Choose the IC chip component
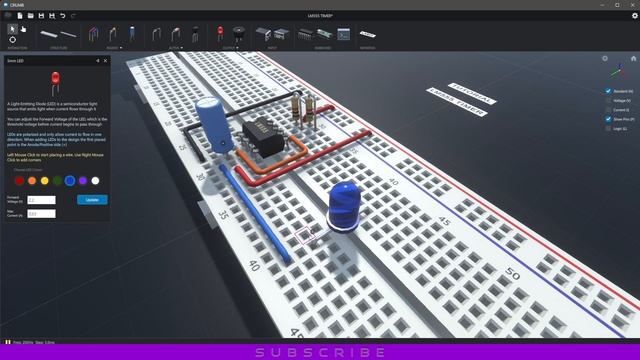 [x=306, y=34]
